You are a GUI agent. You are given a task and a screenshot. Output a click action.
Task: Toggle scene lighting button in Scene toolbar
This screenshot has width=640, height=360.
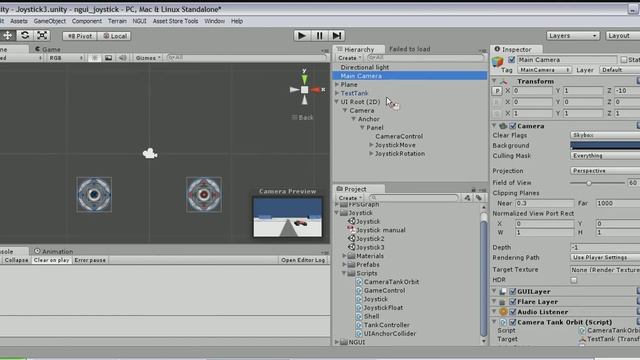95,58
